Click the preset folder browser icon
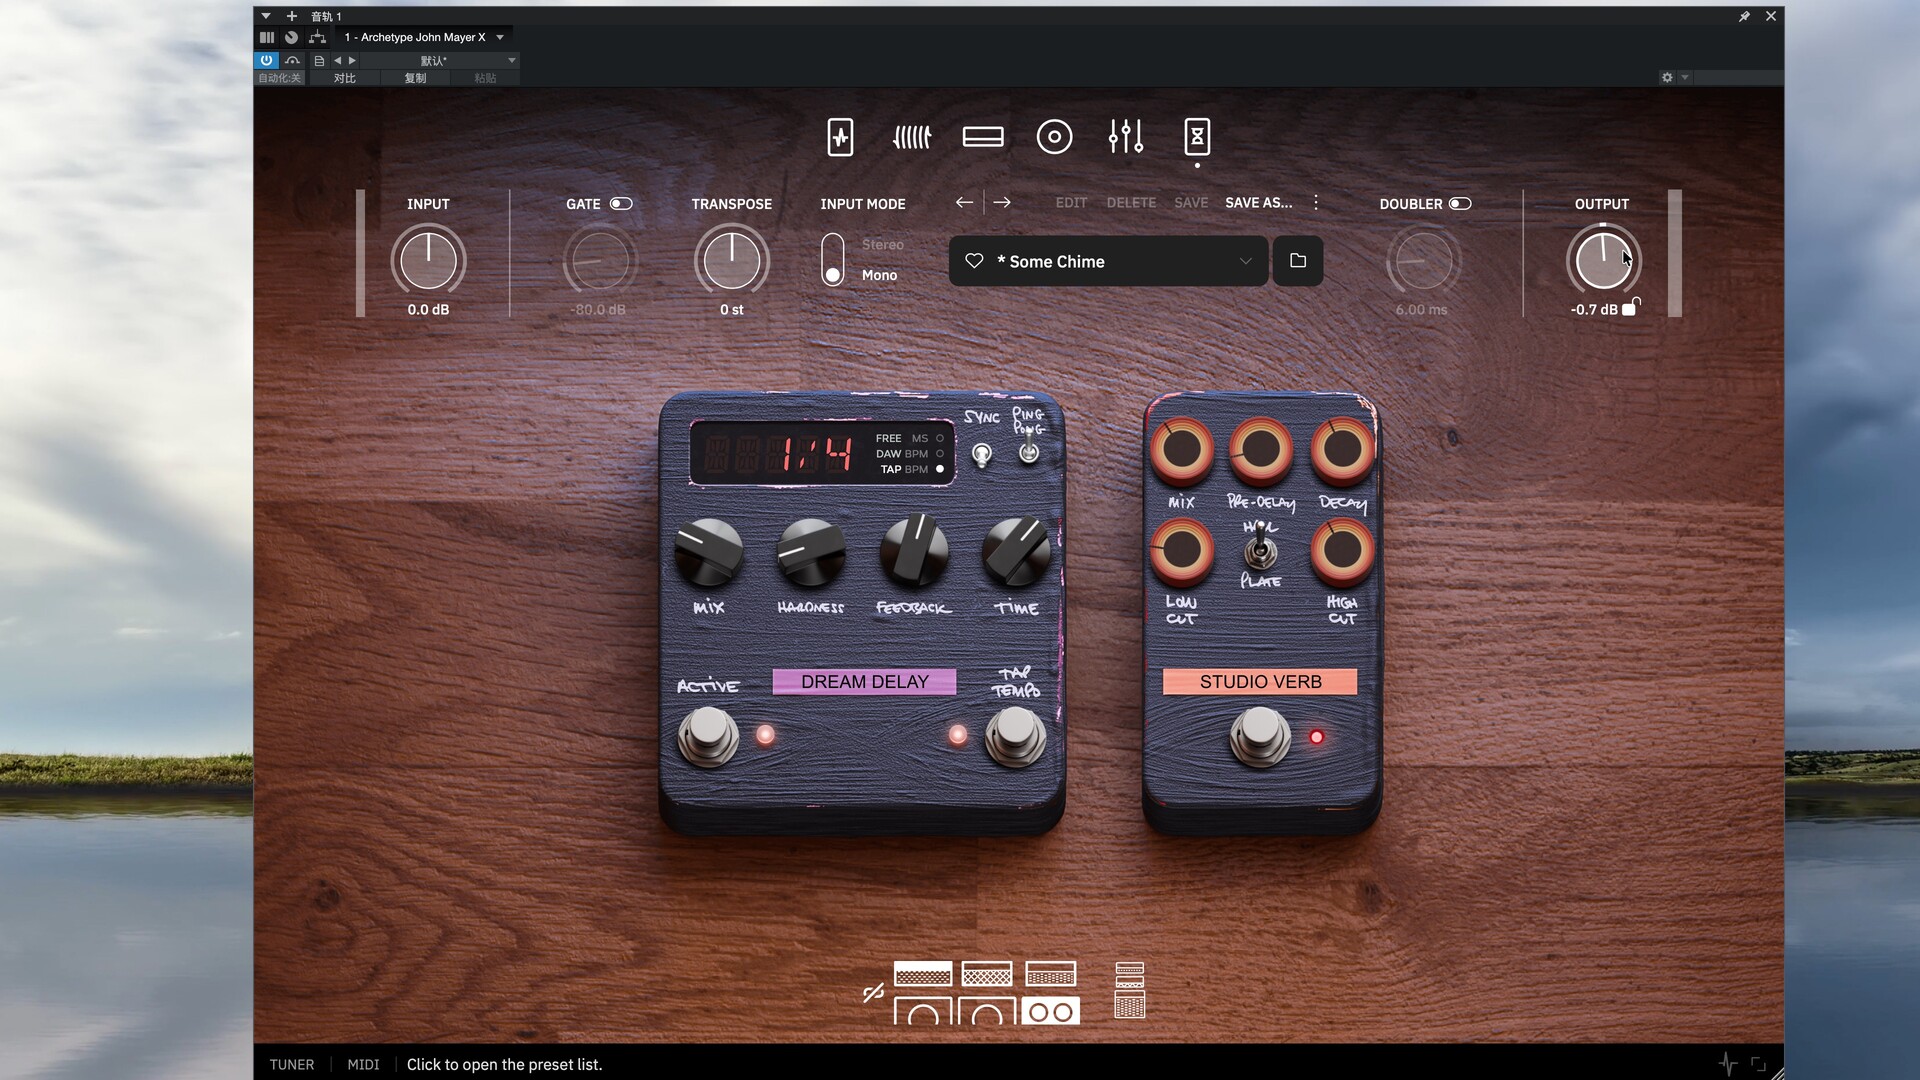The height and width of the screenshot is (1080, 1920). coord(1298,261)
